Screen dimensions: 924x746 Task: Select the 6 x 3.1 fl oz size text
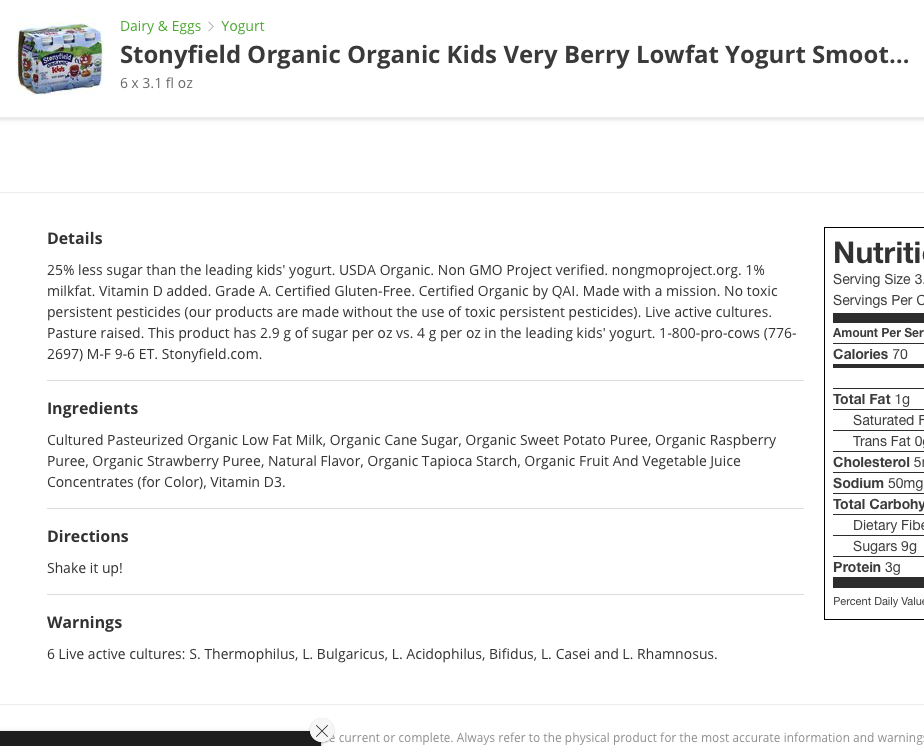tap(156, 83)
